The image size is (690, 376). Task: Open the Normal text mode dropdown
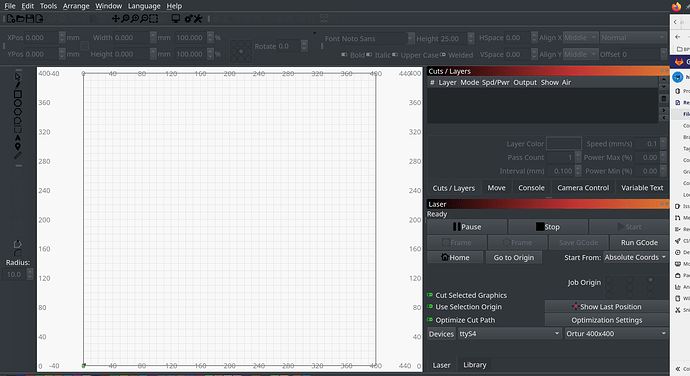tap(633, 37)
